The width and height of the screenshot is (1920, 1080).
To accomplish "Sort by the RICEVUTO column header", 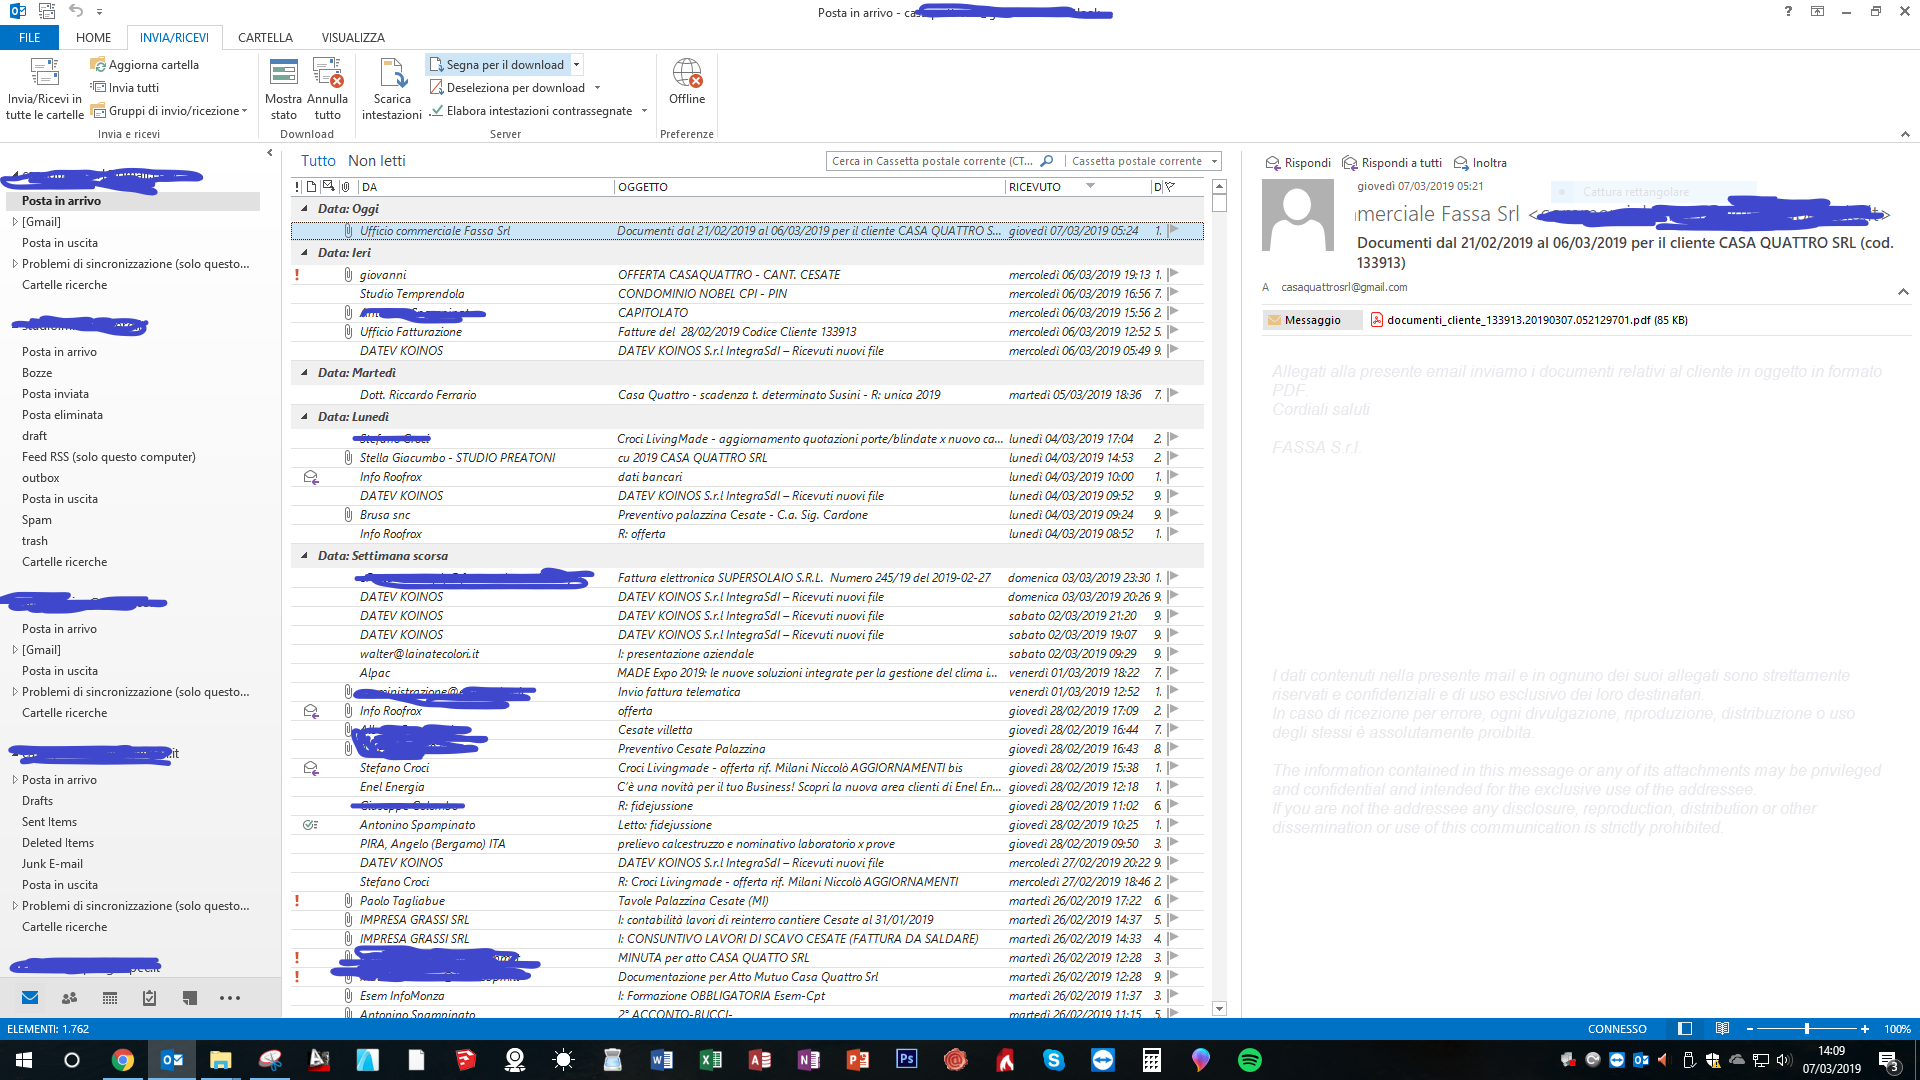I will click(1077, 187).
